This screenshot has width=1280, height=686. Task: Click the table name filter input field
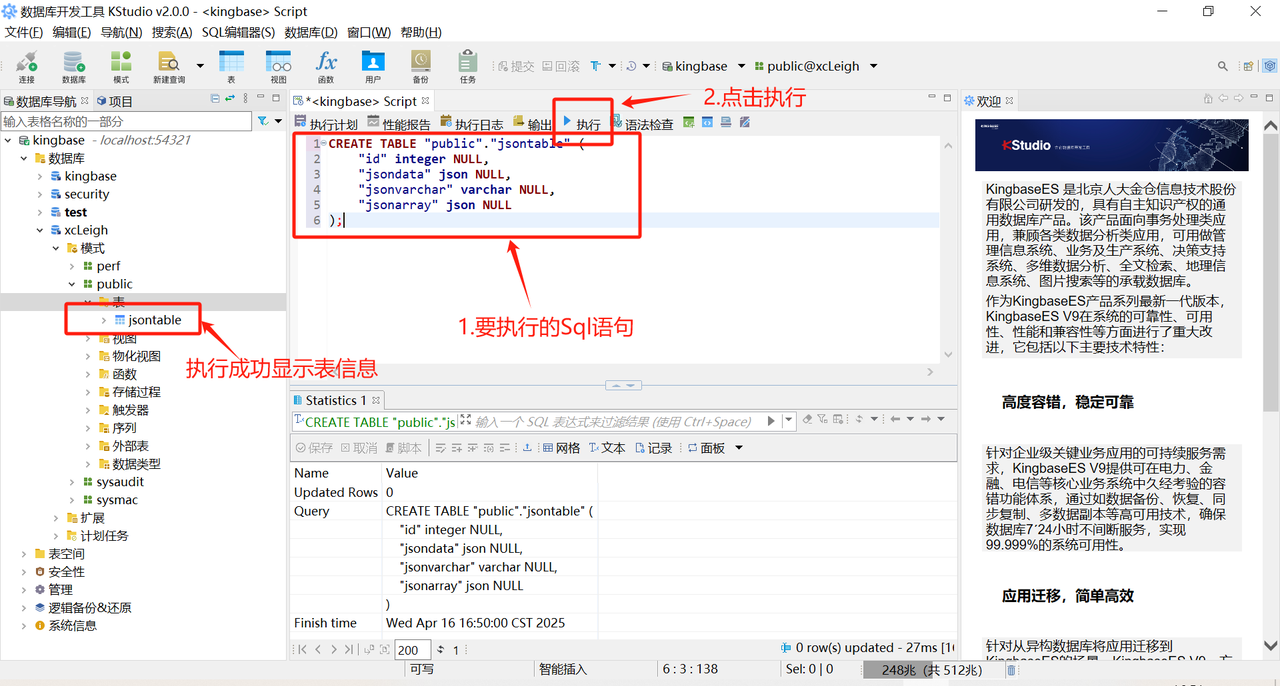(x=126, y=121)
